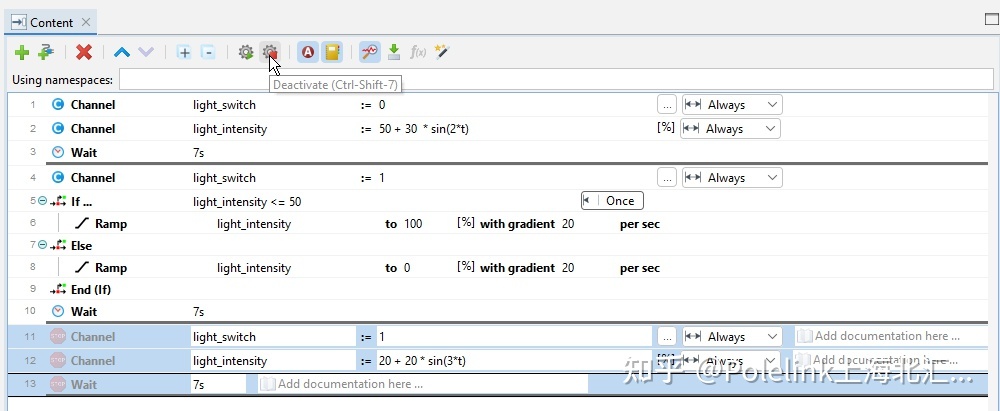Click the Ramp target value 0 on row 8
This screenshot has width=1000, height=411.
pyautogui.click(x=407, y=268)
